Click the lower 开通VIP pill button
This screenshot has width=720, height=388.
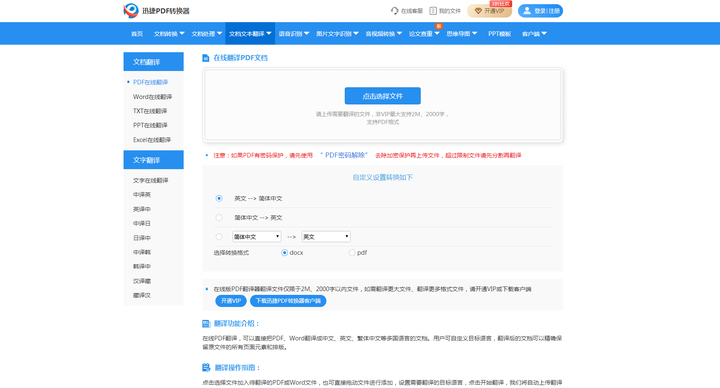(231, 301)
